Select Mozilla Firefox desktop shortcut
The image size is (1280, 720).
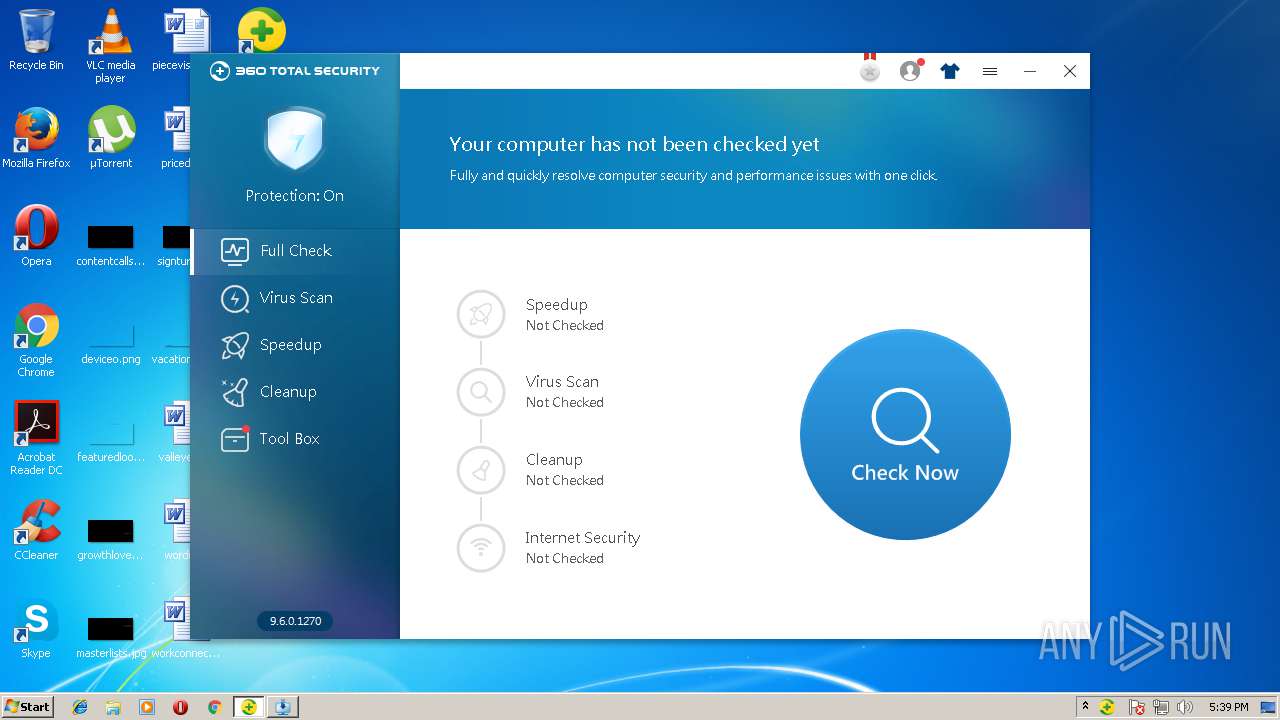[x=36, y=138]
